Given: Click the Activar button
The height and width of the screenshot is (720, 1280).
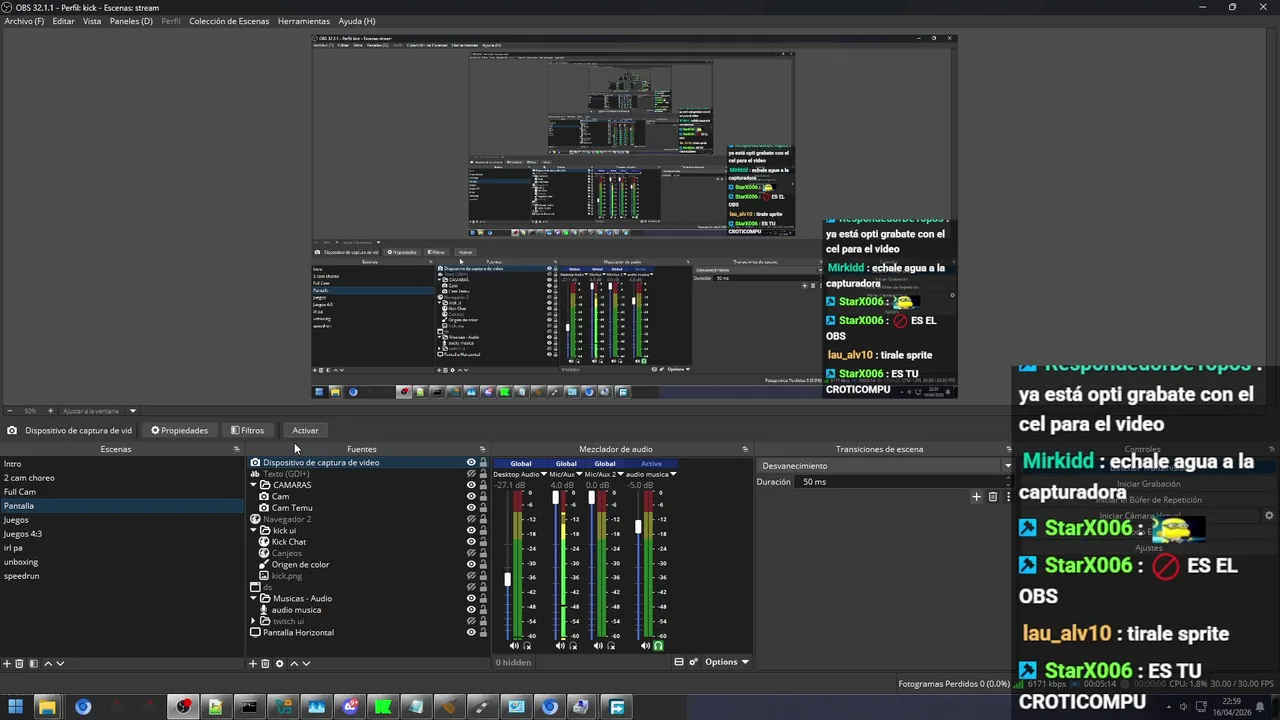Looking at the screenshot, I should (x=305, y=431).
